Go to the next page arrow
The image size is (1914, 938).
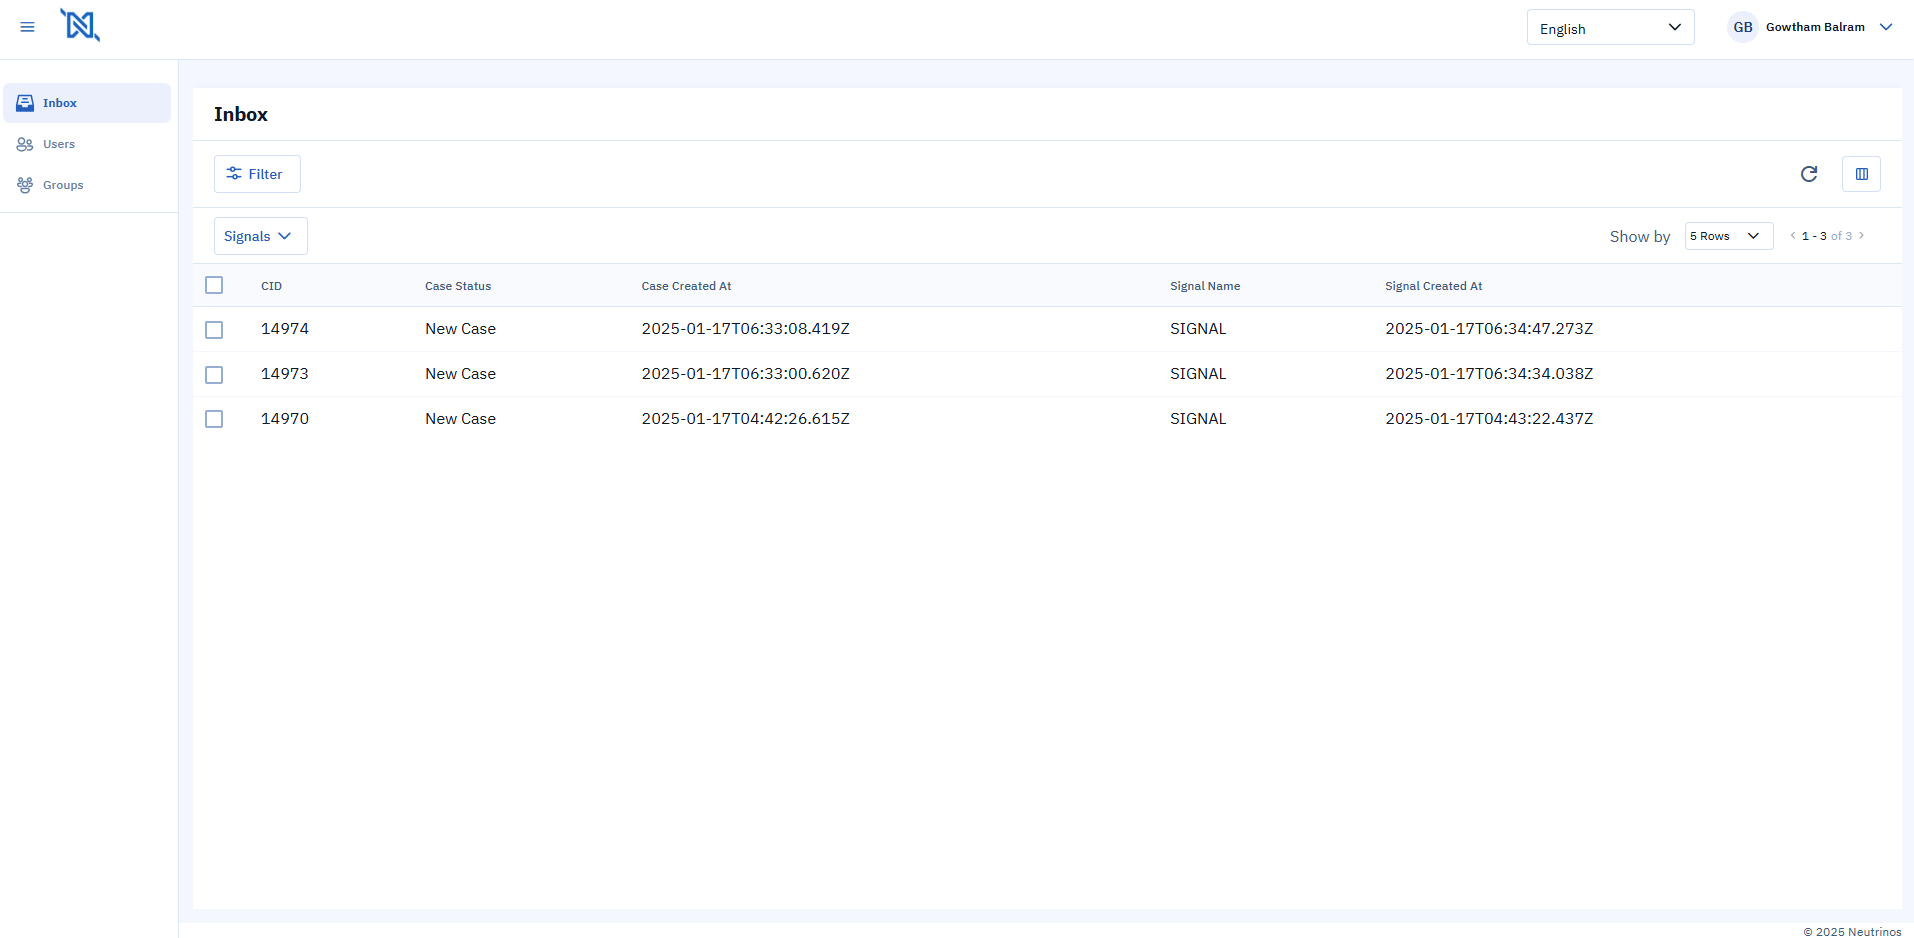(1861, 236)
